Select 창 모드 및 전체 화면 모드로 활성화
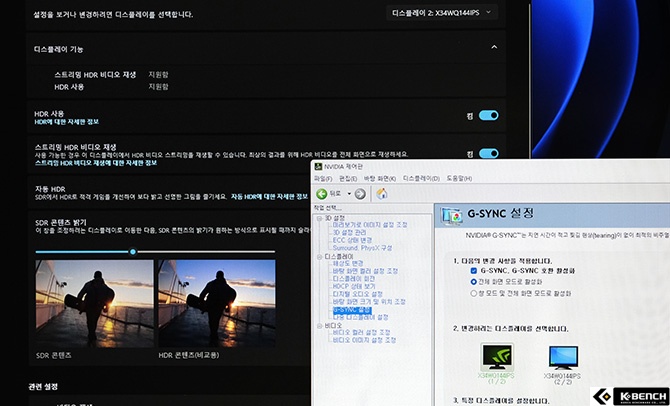This screenshot has height=406, width=670. click(473, 294)
